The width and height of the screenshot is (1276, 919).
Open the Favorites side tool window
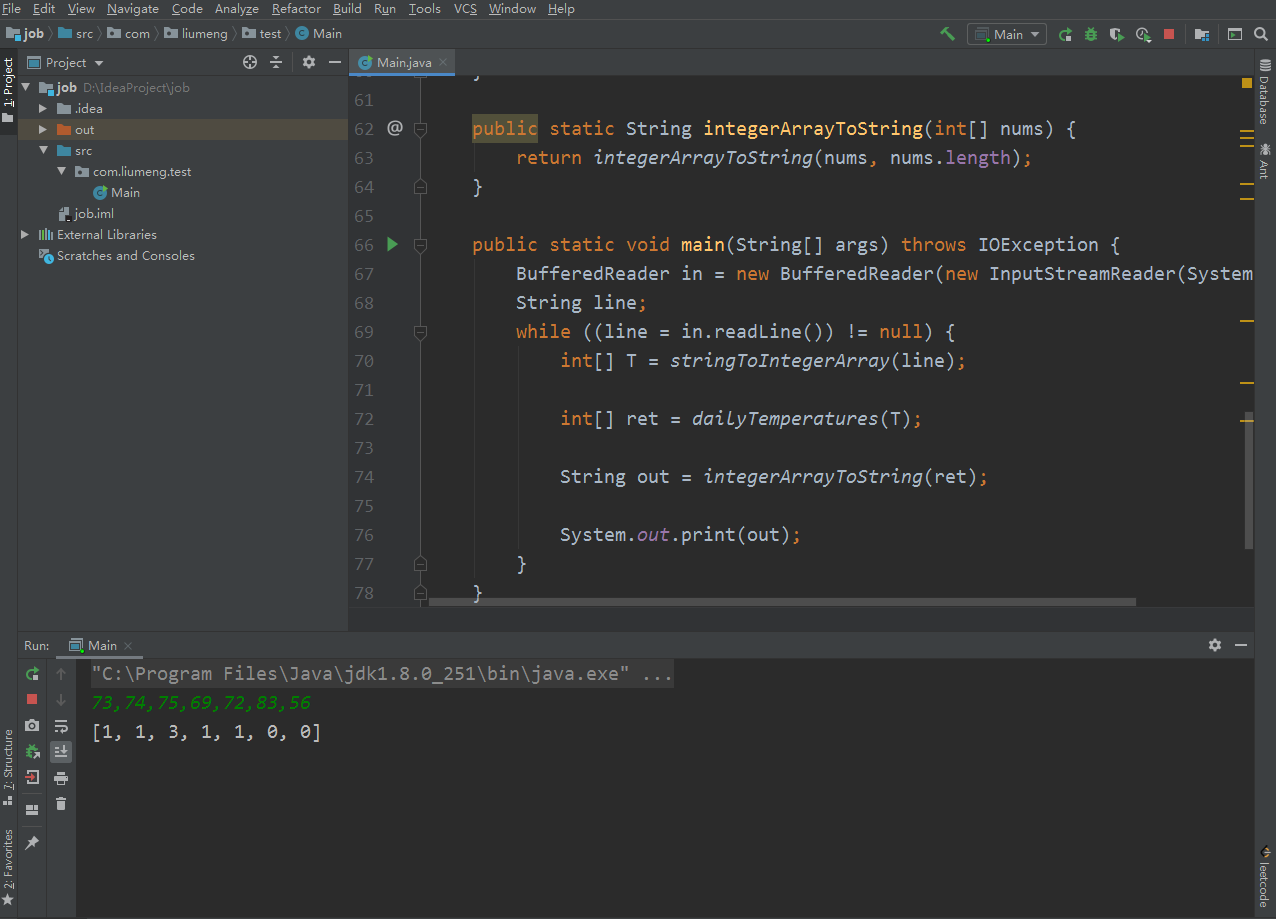tap(8, 866)
